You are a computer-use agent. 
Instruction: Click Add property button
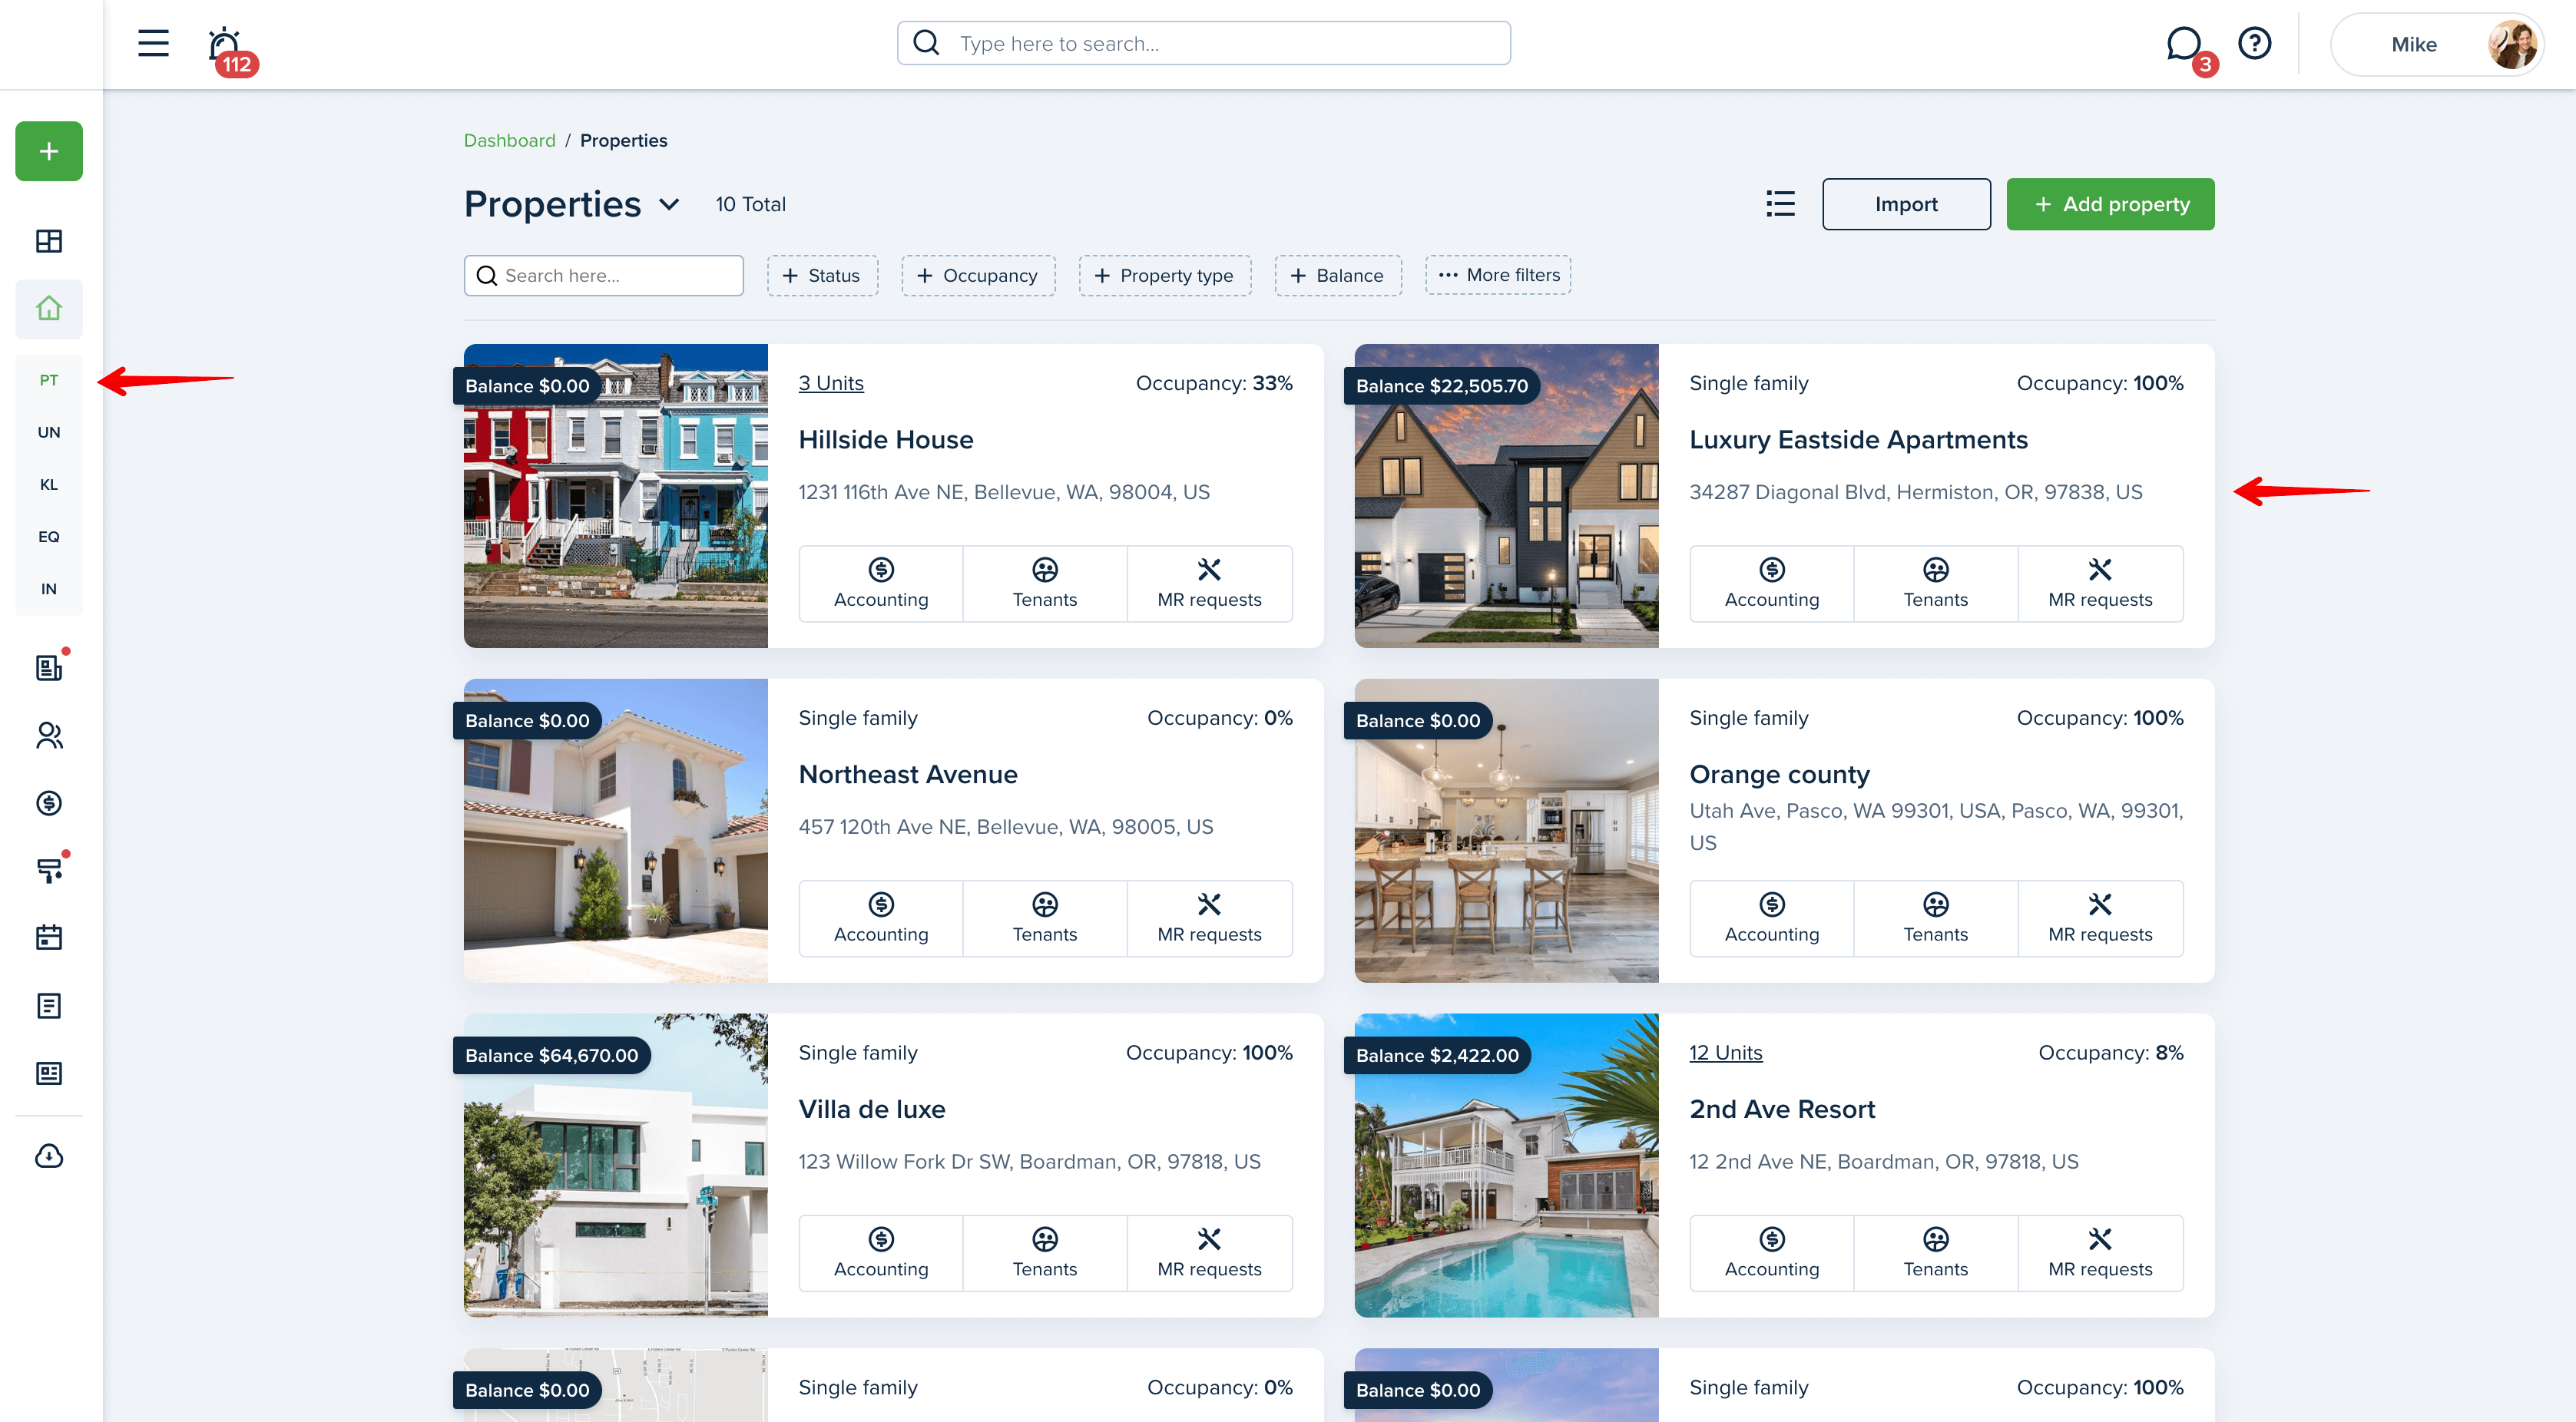[2110, 204]
